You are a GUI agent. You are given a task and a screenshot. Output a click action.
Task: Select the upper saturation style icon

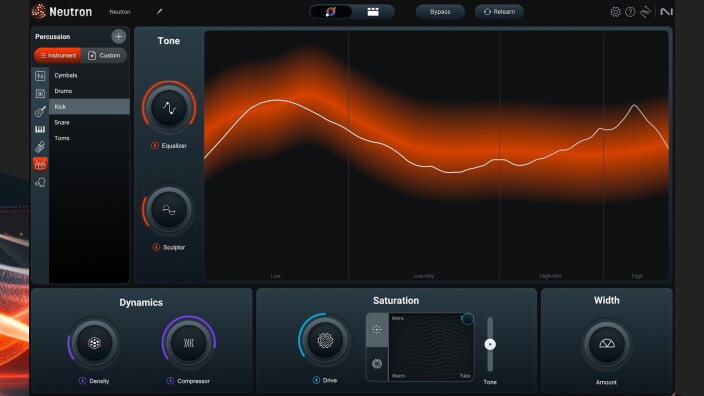point(377,330)
